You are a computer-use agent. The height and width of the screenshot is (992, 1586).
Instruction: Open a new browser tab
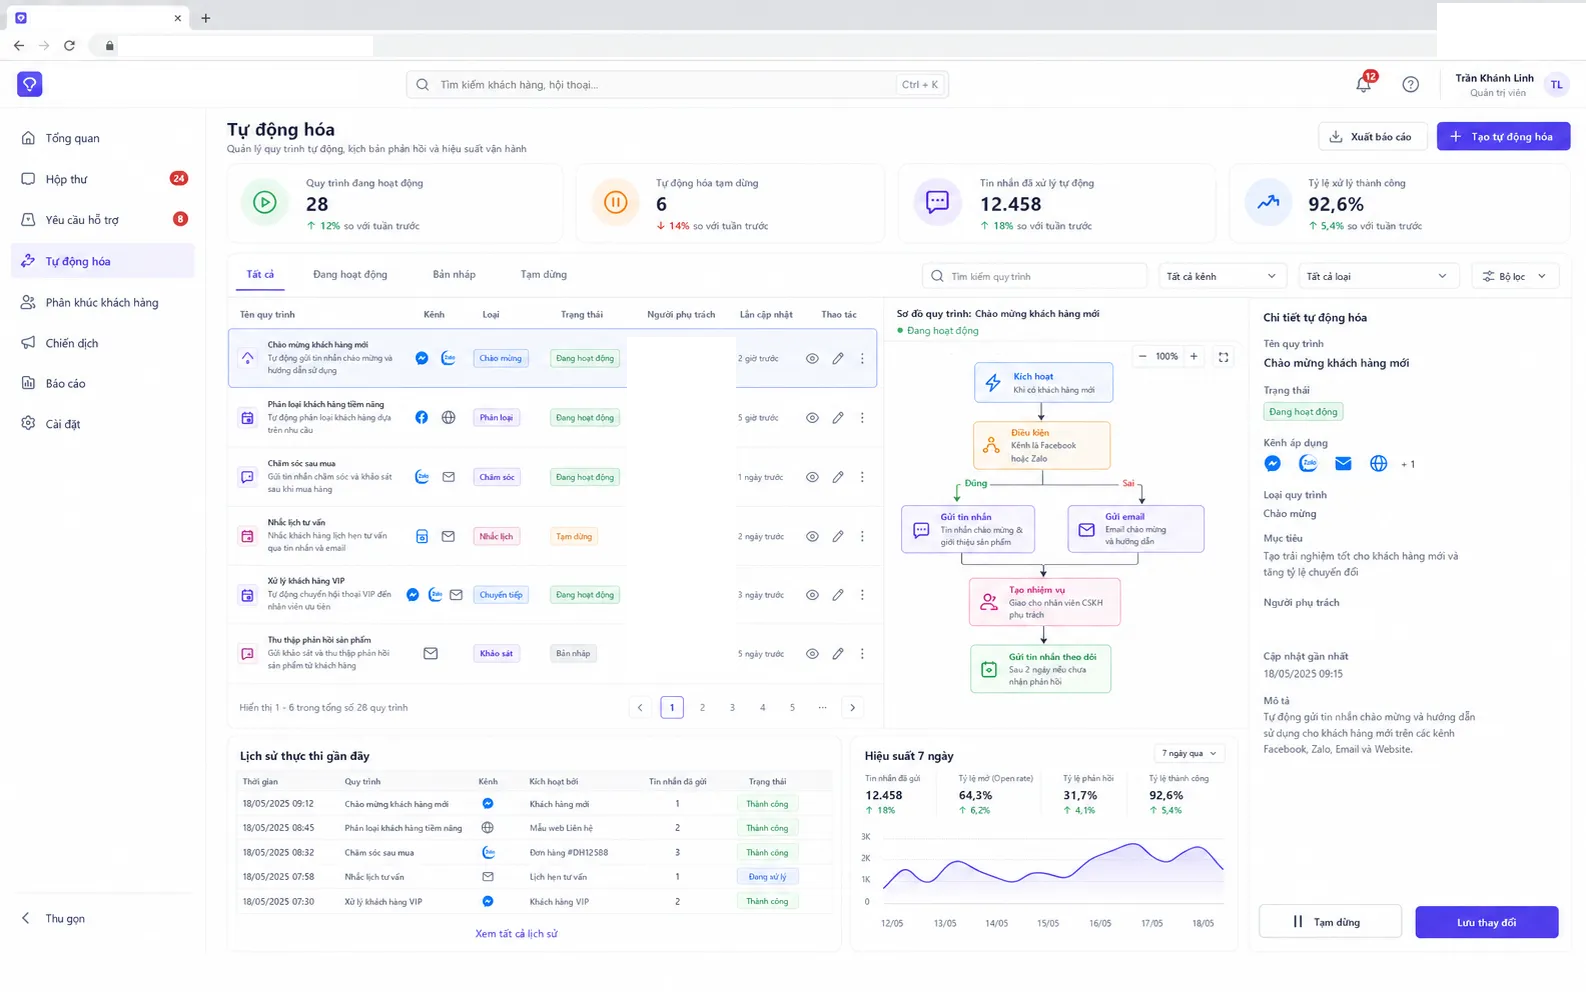(x=206, y=18)
